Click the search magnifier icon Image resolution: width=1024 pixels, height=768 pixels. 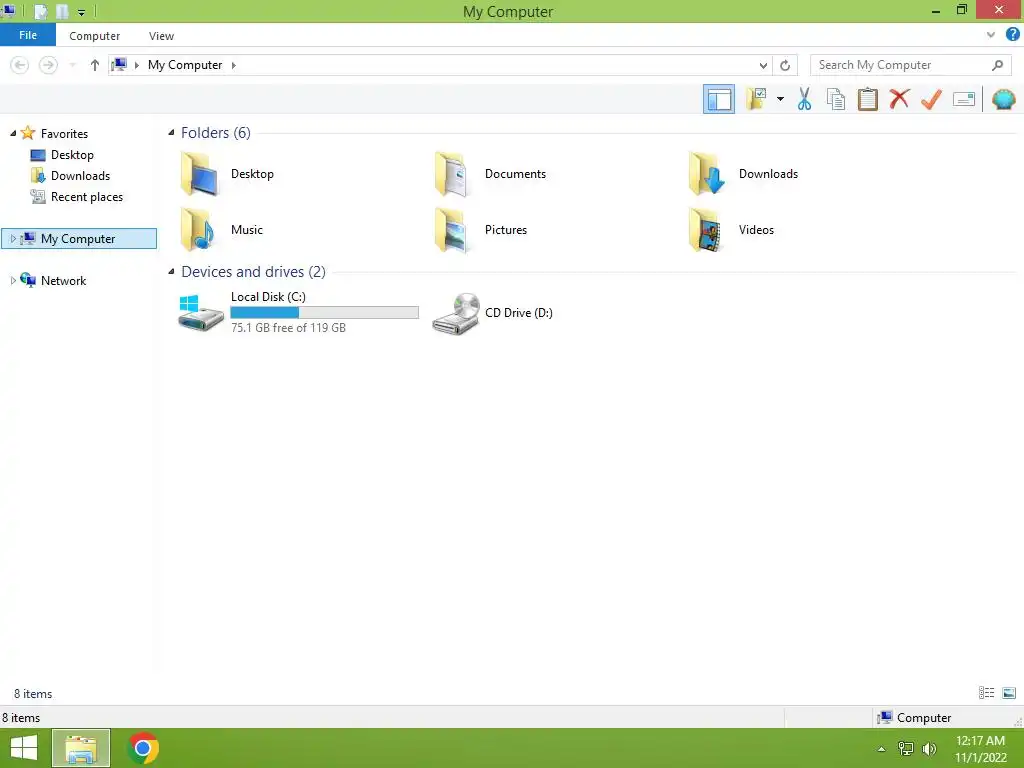pos(997,65)
